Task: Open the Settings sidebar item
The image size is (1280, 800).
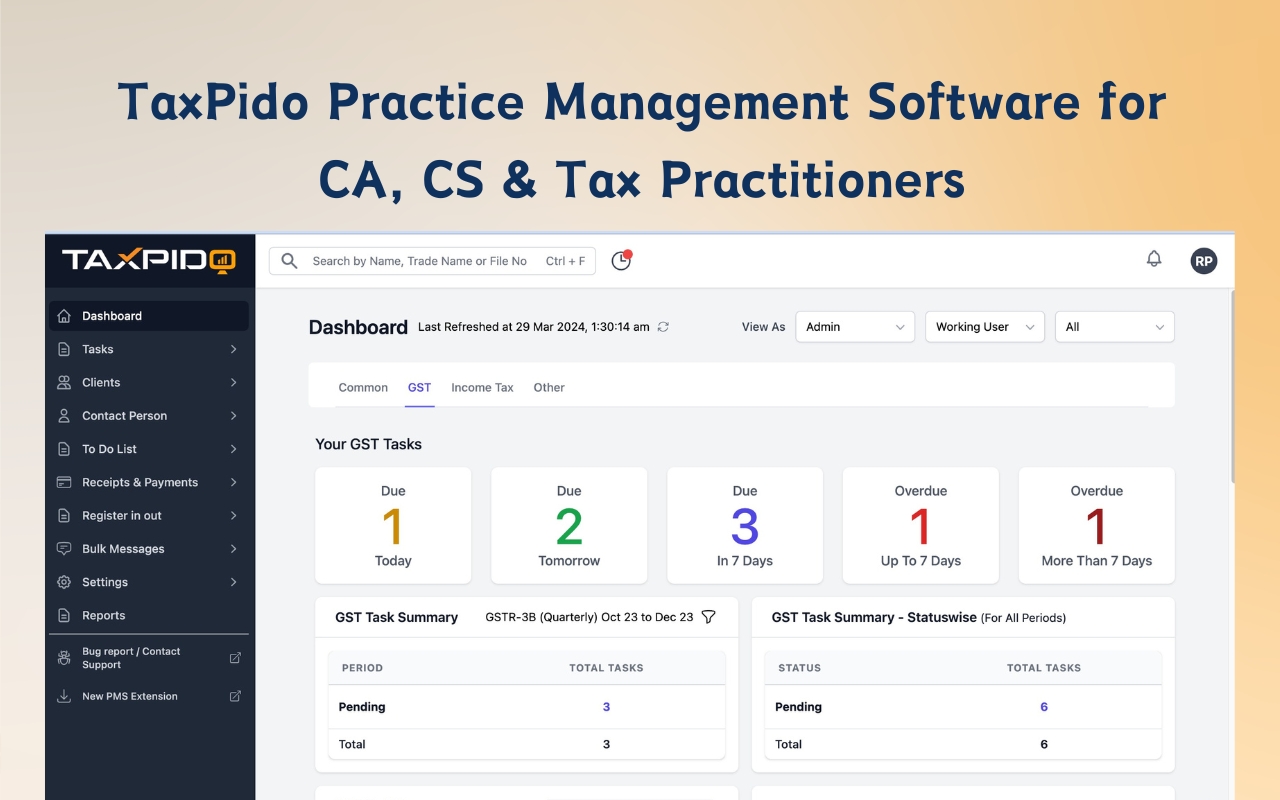Action: click(105, 582)
